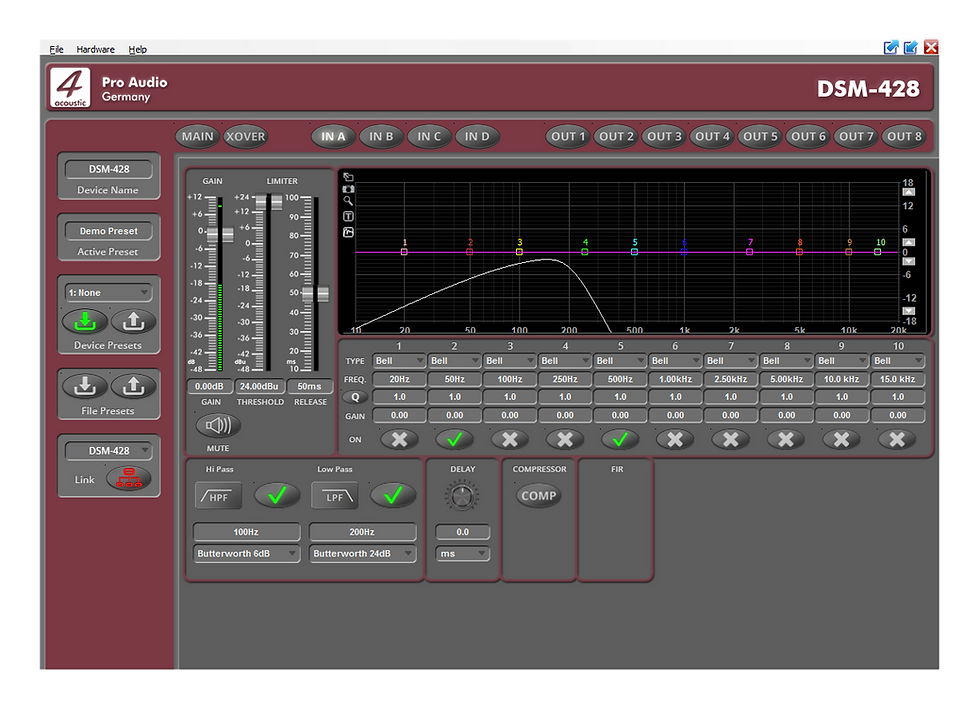Click the File Presets upload icon
Screen dimensions: 980x710
click(133, 387)
